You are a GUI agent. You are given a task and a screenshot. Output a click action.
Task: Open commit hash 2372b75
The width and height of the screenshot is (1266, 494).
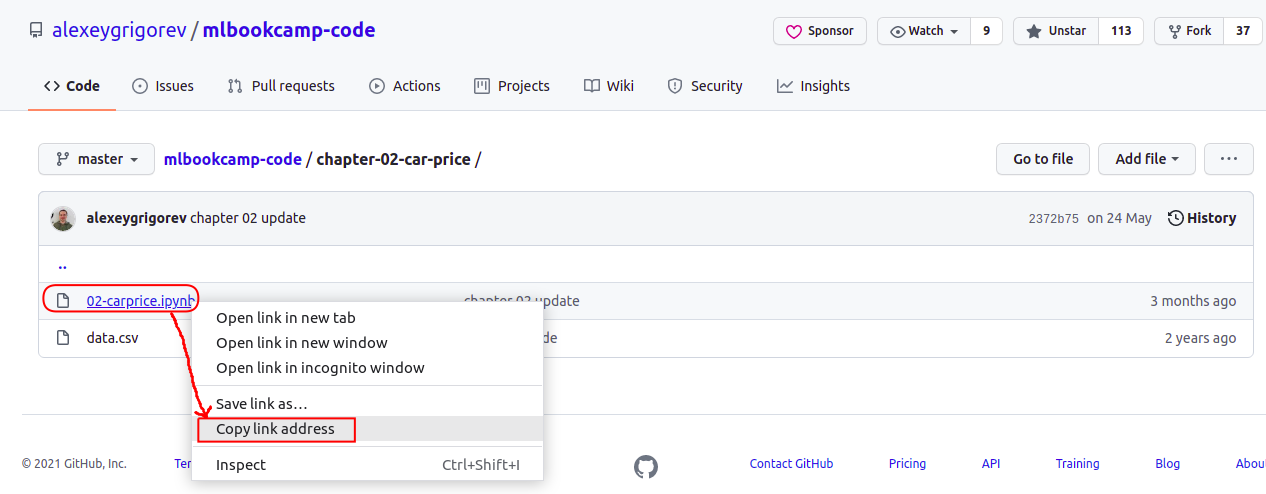coord(1053,219)
